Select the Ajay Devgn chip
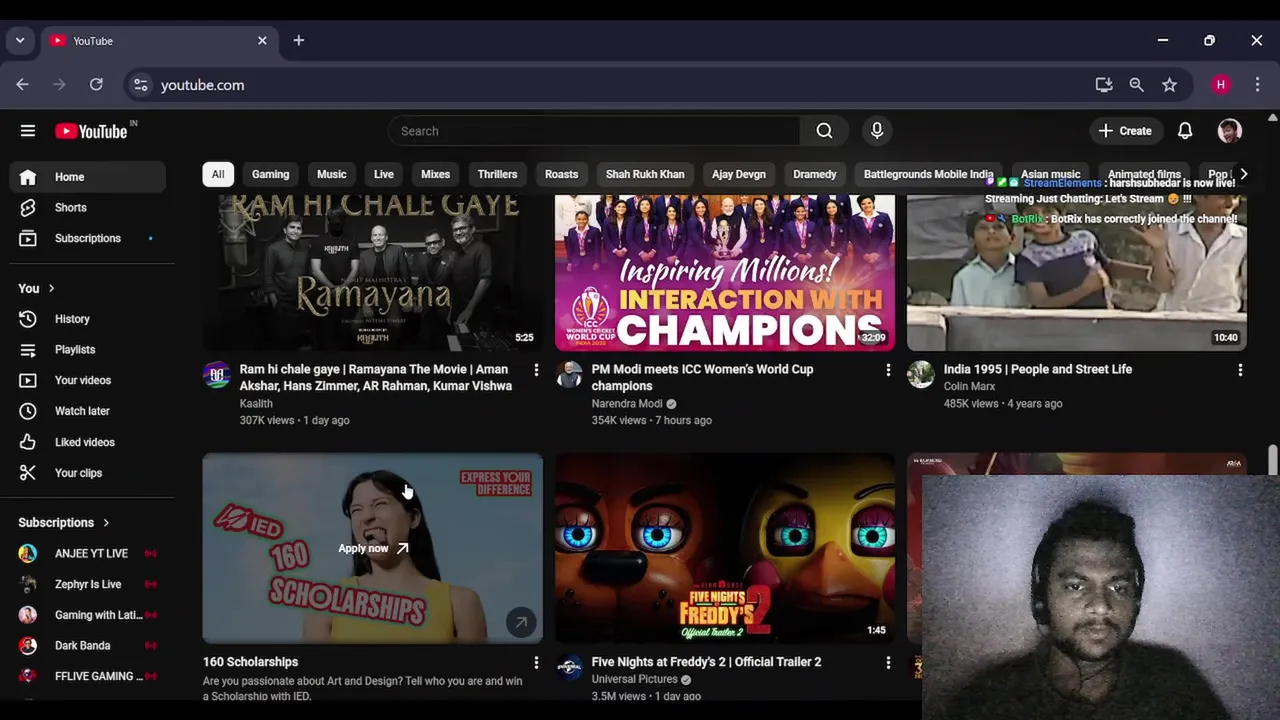 pyautogui.click(x=739, y=174)
